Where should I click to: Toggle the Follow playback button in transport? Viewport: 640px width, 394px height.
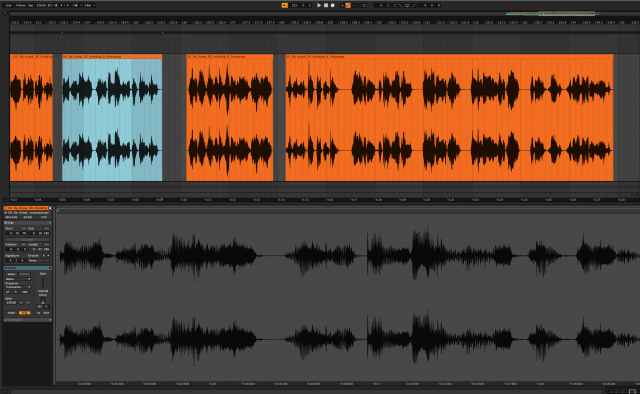285,5
